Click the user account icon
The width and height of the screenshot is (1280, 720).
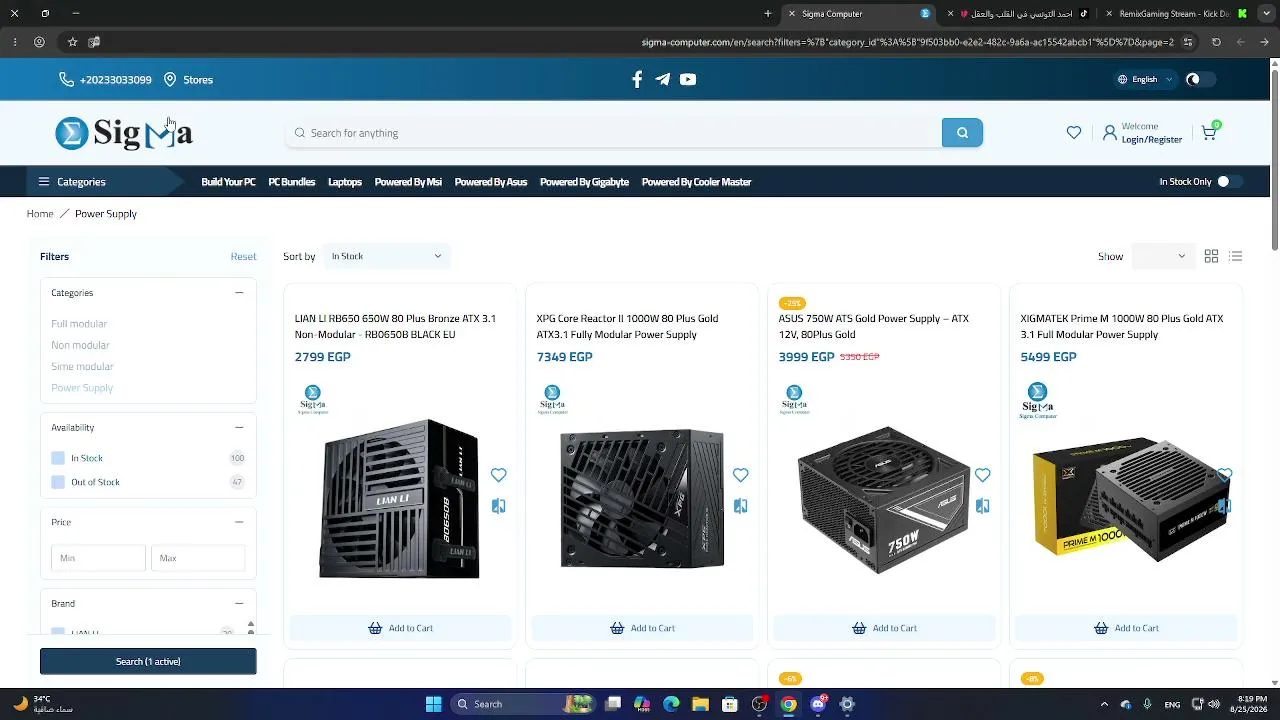[1109, 133]
